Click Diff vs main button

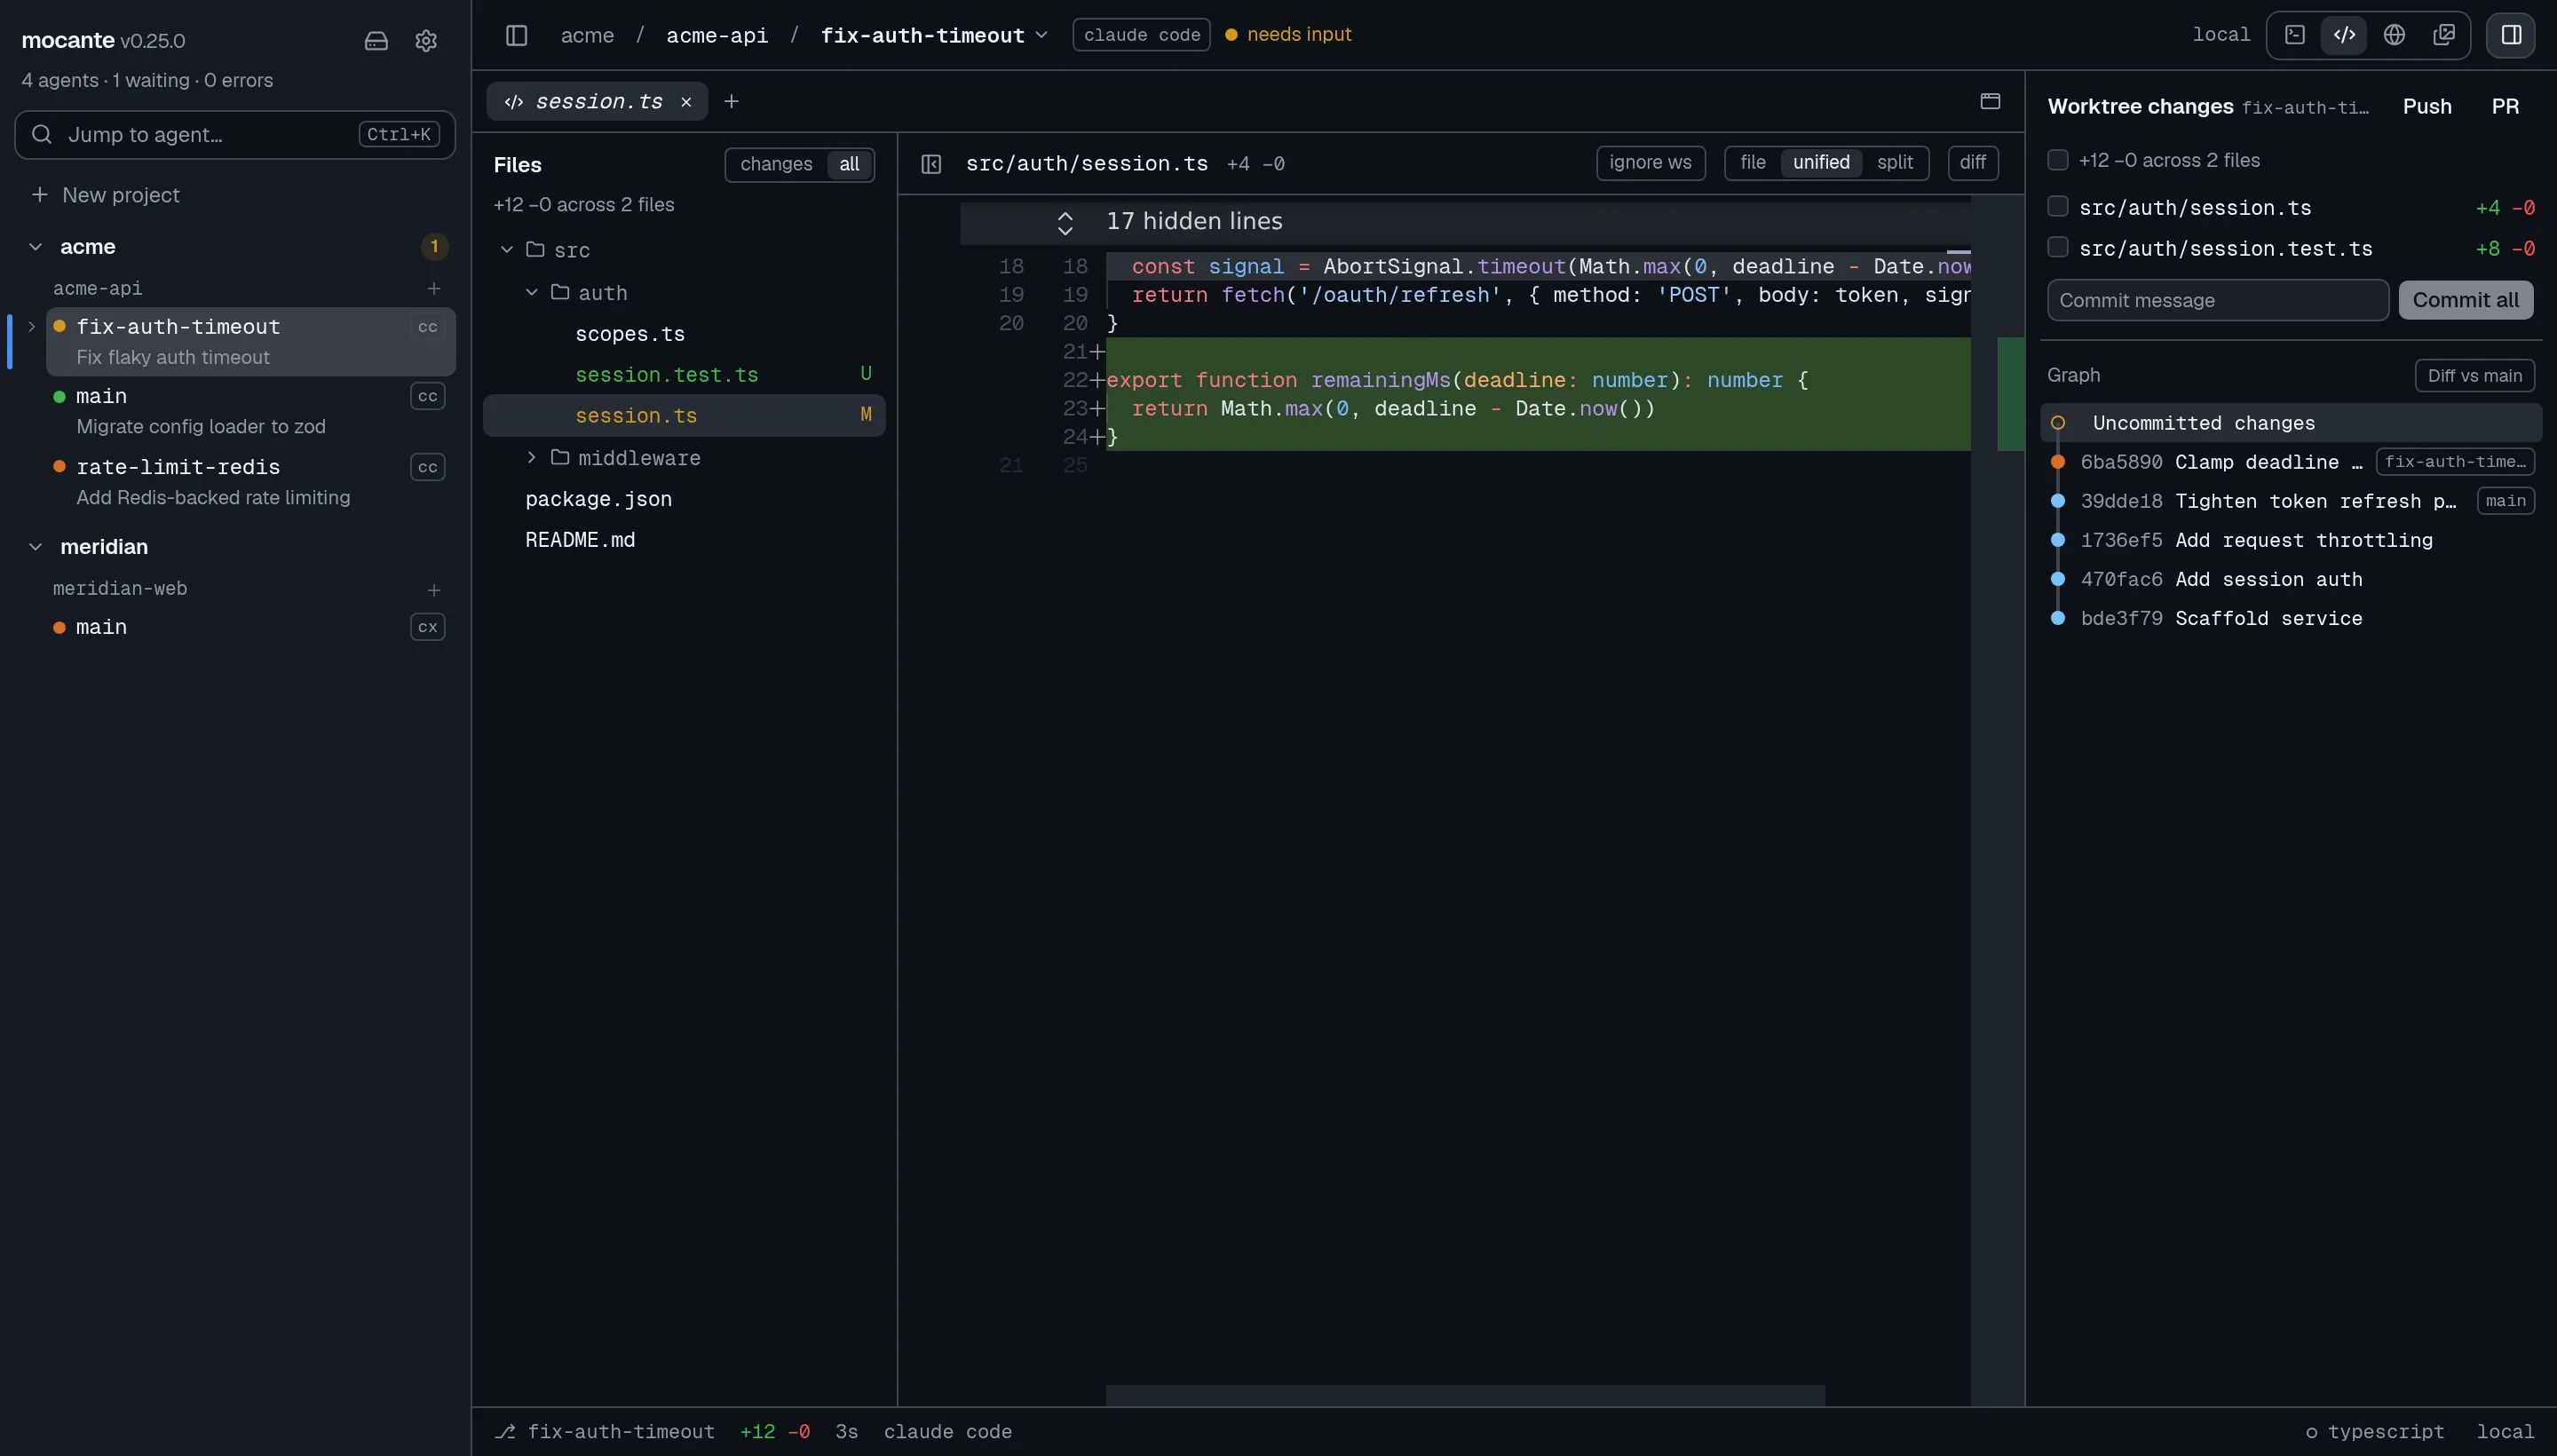tap(2474, 375)
